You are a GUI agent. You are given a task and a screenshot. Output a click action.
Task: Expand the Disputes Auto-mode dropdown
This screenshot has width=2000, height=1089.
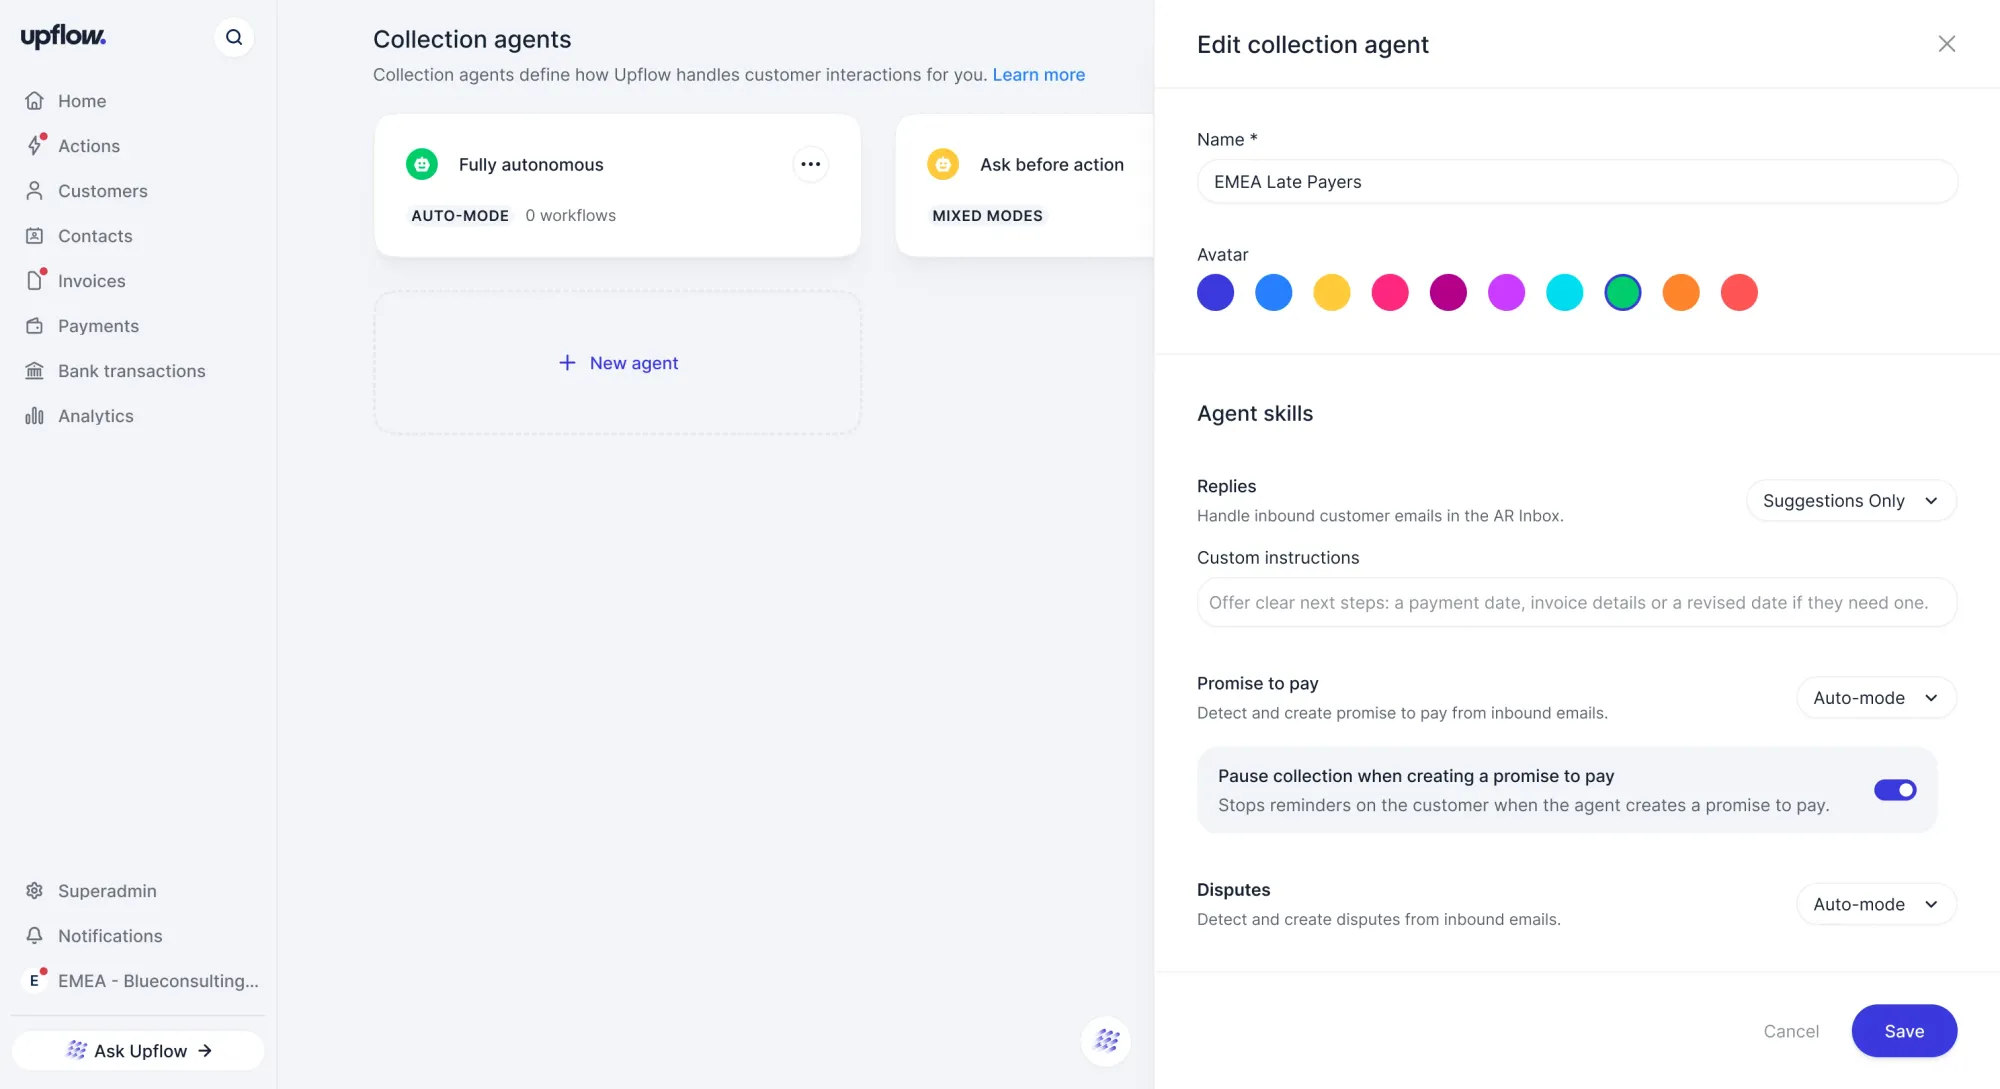(x=1876, y=904)
